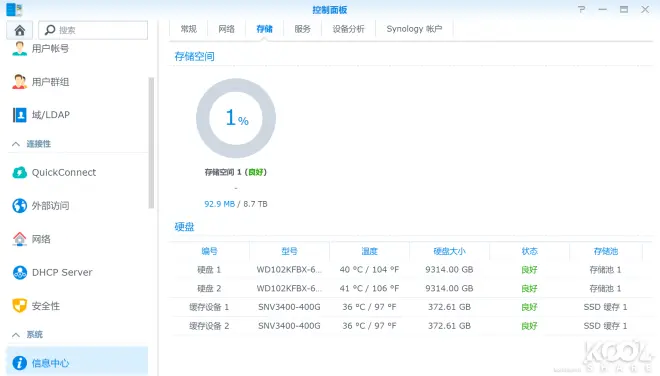Click 良好 status of 硬盘 2
660x376 pixels.
coord(529,288)
